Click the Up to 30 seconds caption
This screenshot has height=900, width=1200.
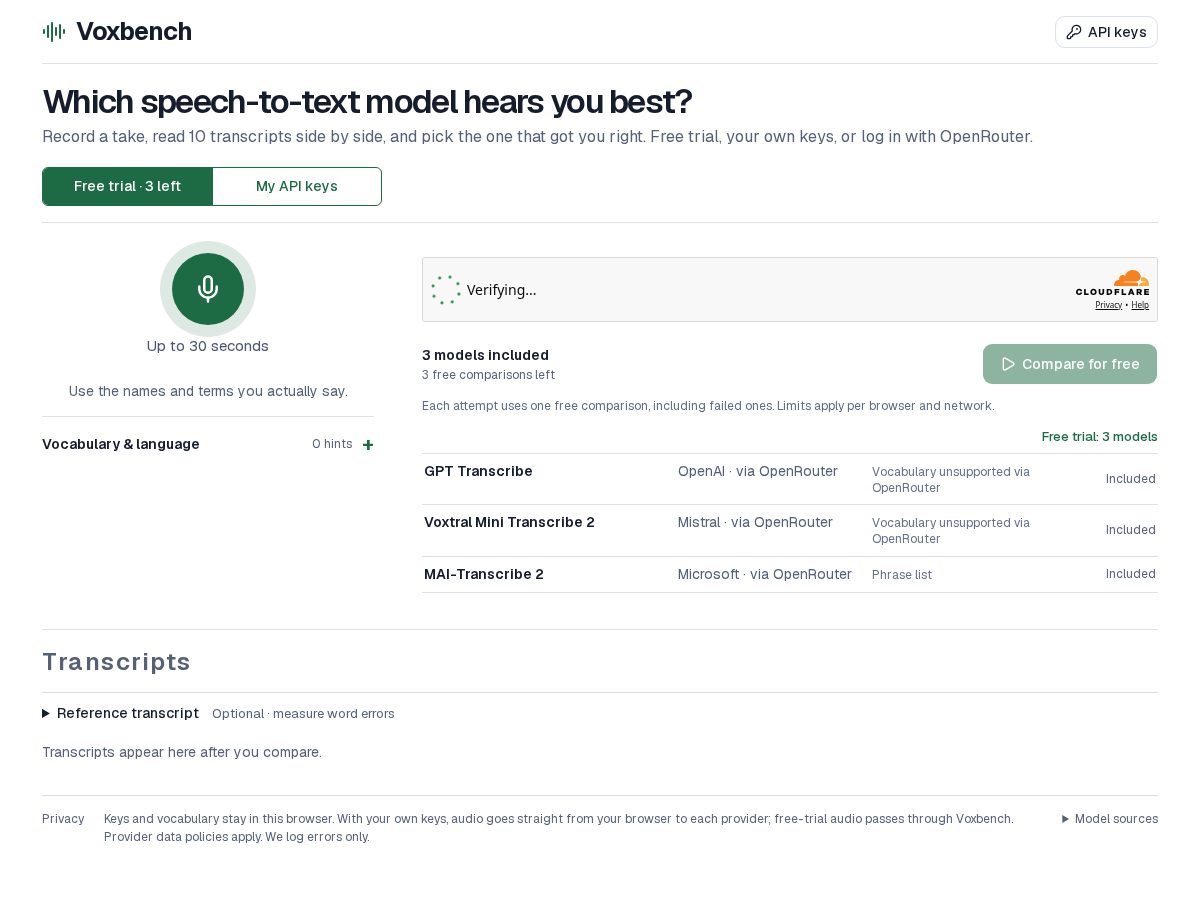tap(208, 346)
